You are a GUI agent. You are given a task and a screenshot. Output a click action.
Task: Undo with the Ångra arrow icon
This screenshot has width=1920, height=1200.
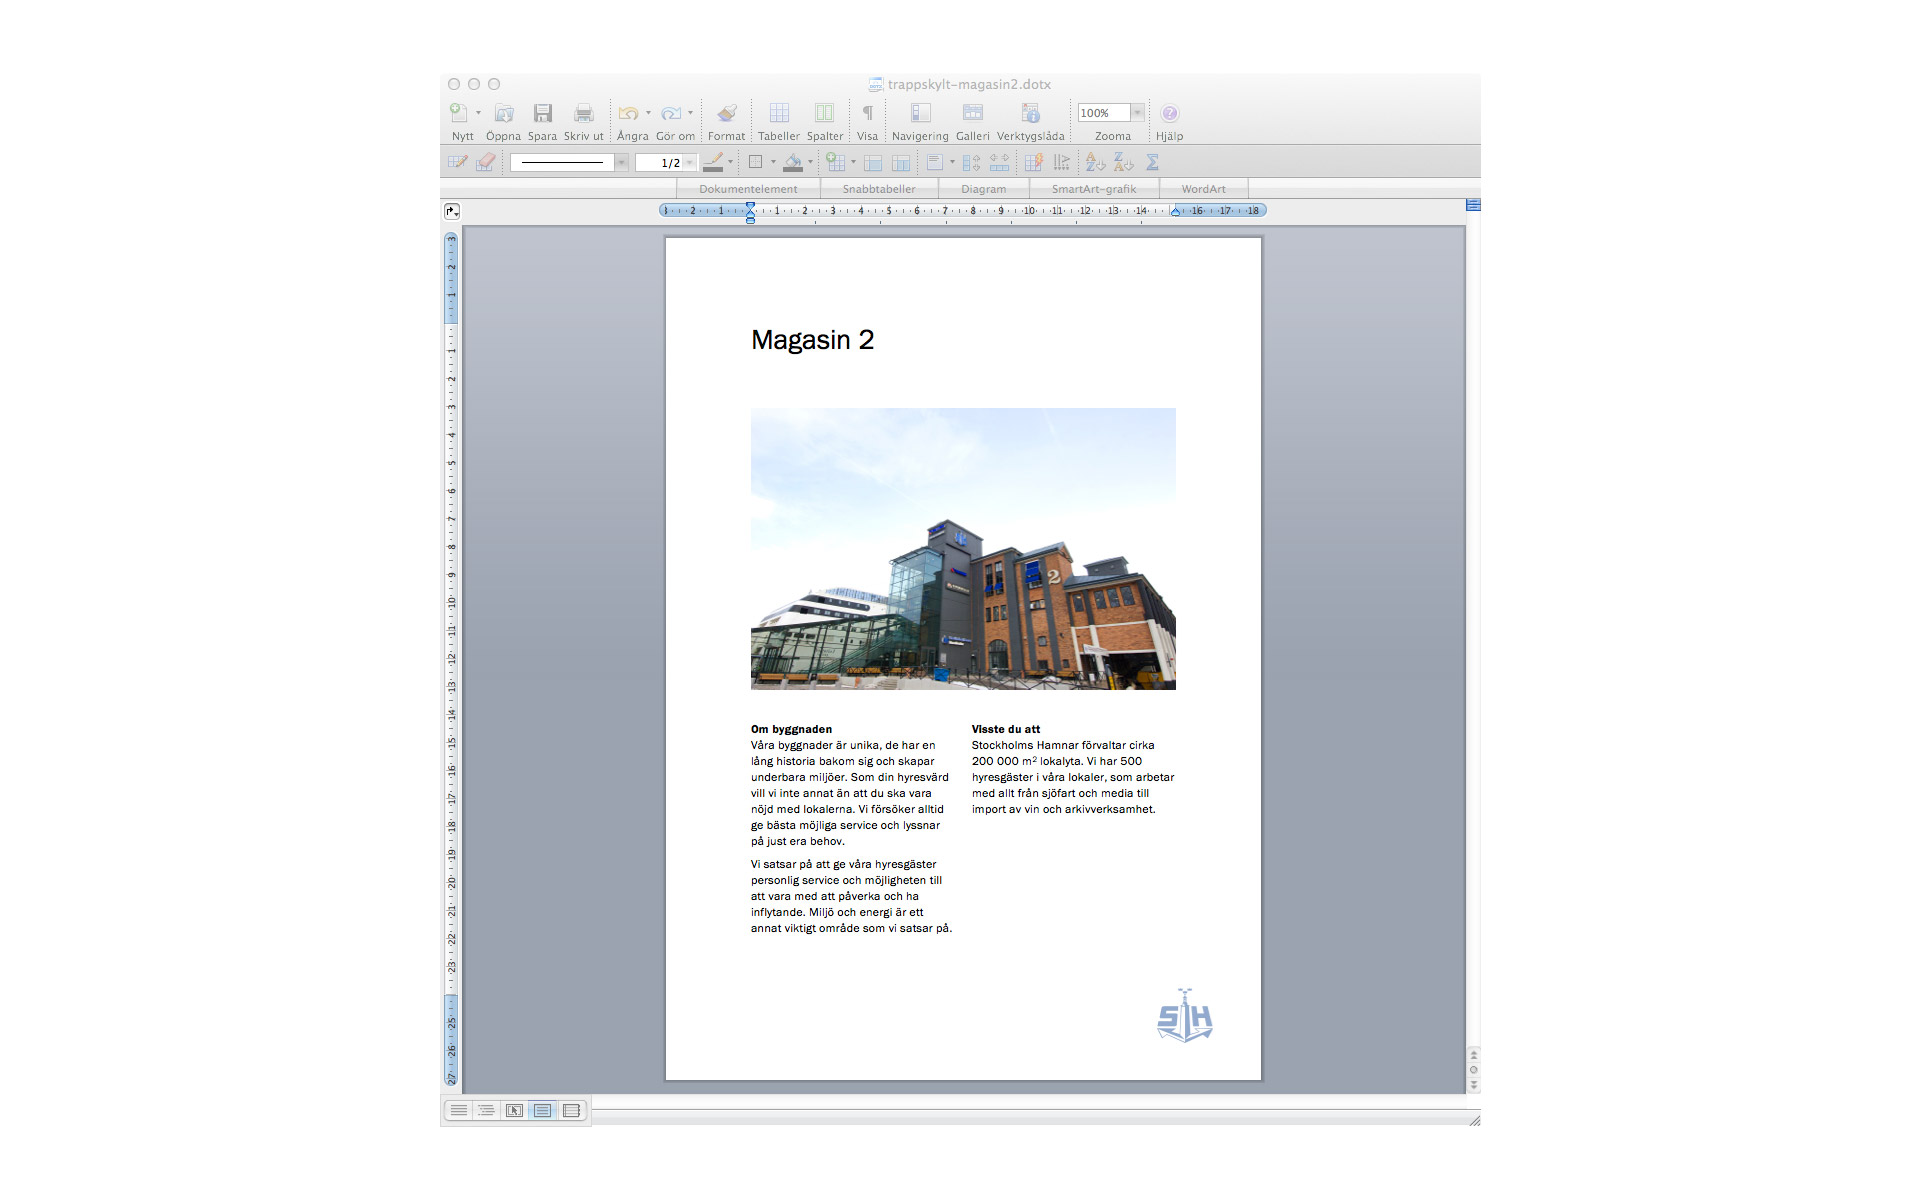pos(628,113)
